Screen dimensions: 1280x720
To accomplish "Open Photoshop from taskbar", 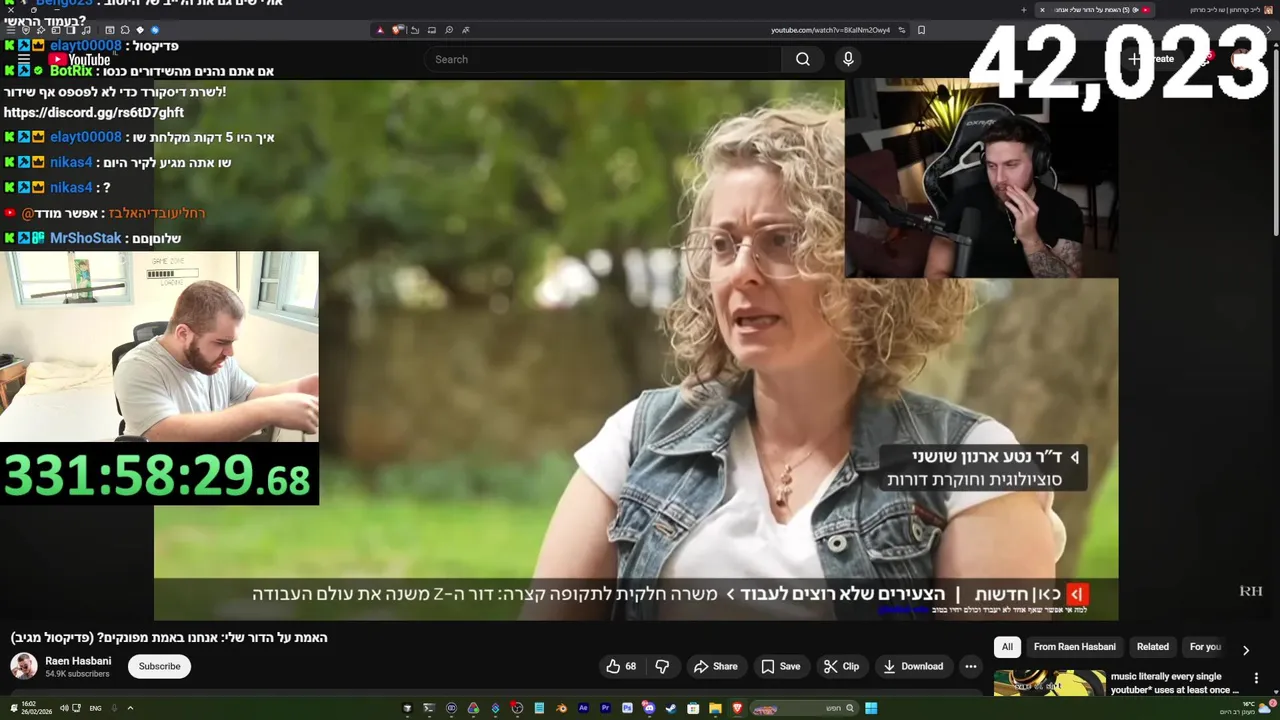I will point(627,708).
